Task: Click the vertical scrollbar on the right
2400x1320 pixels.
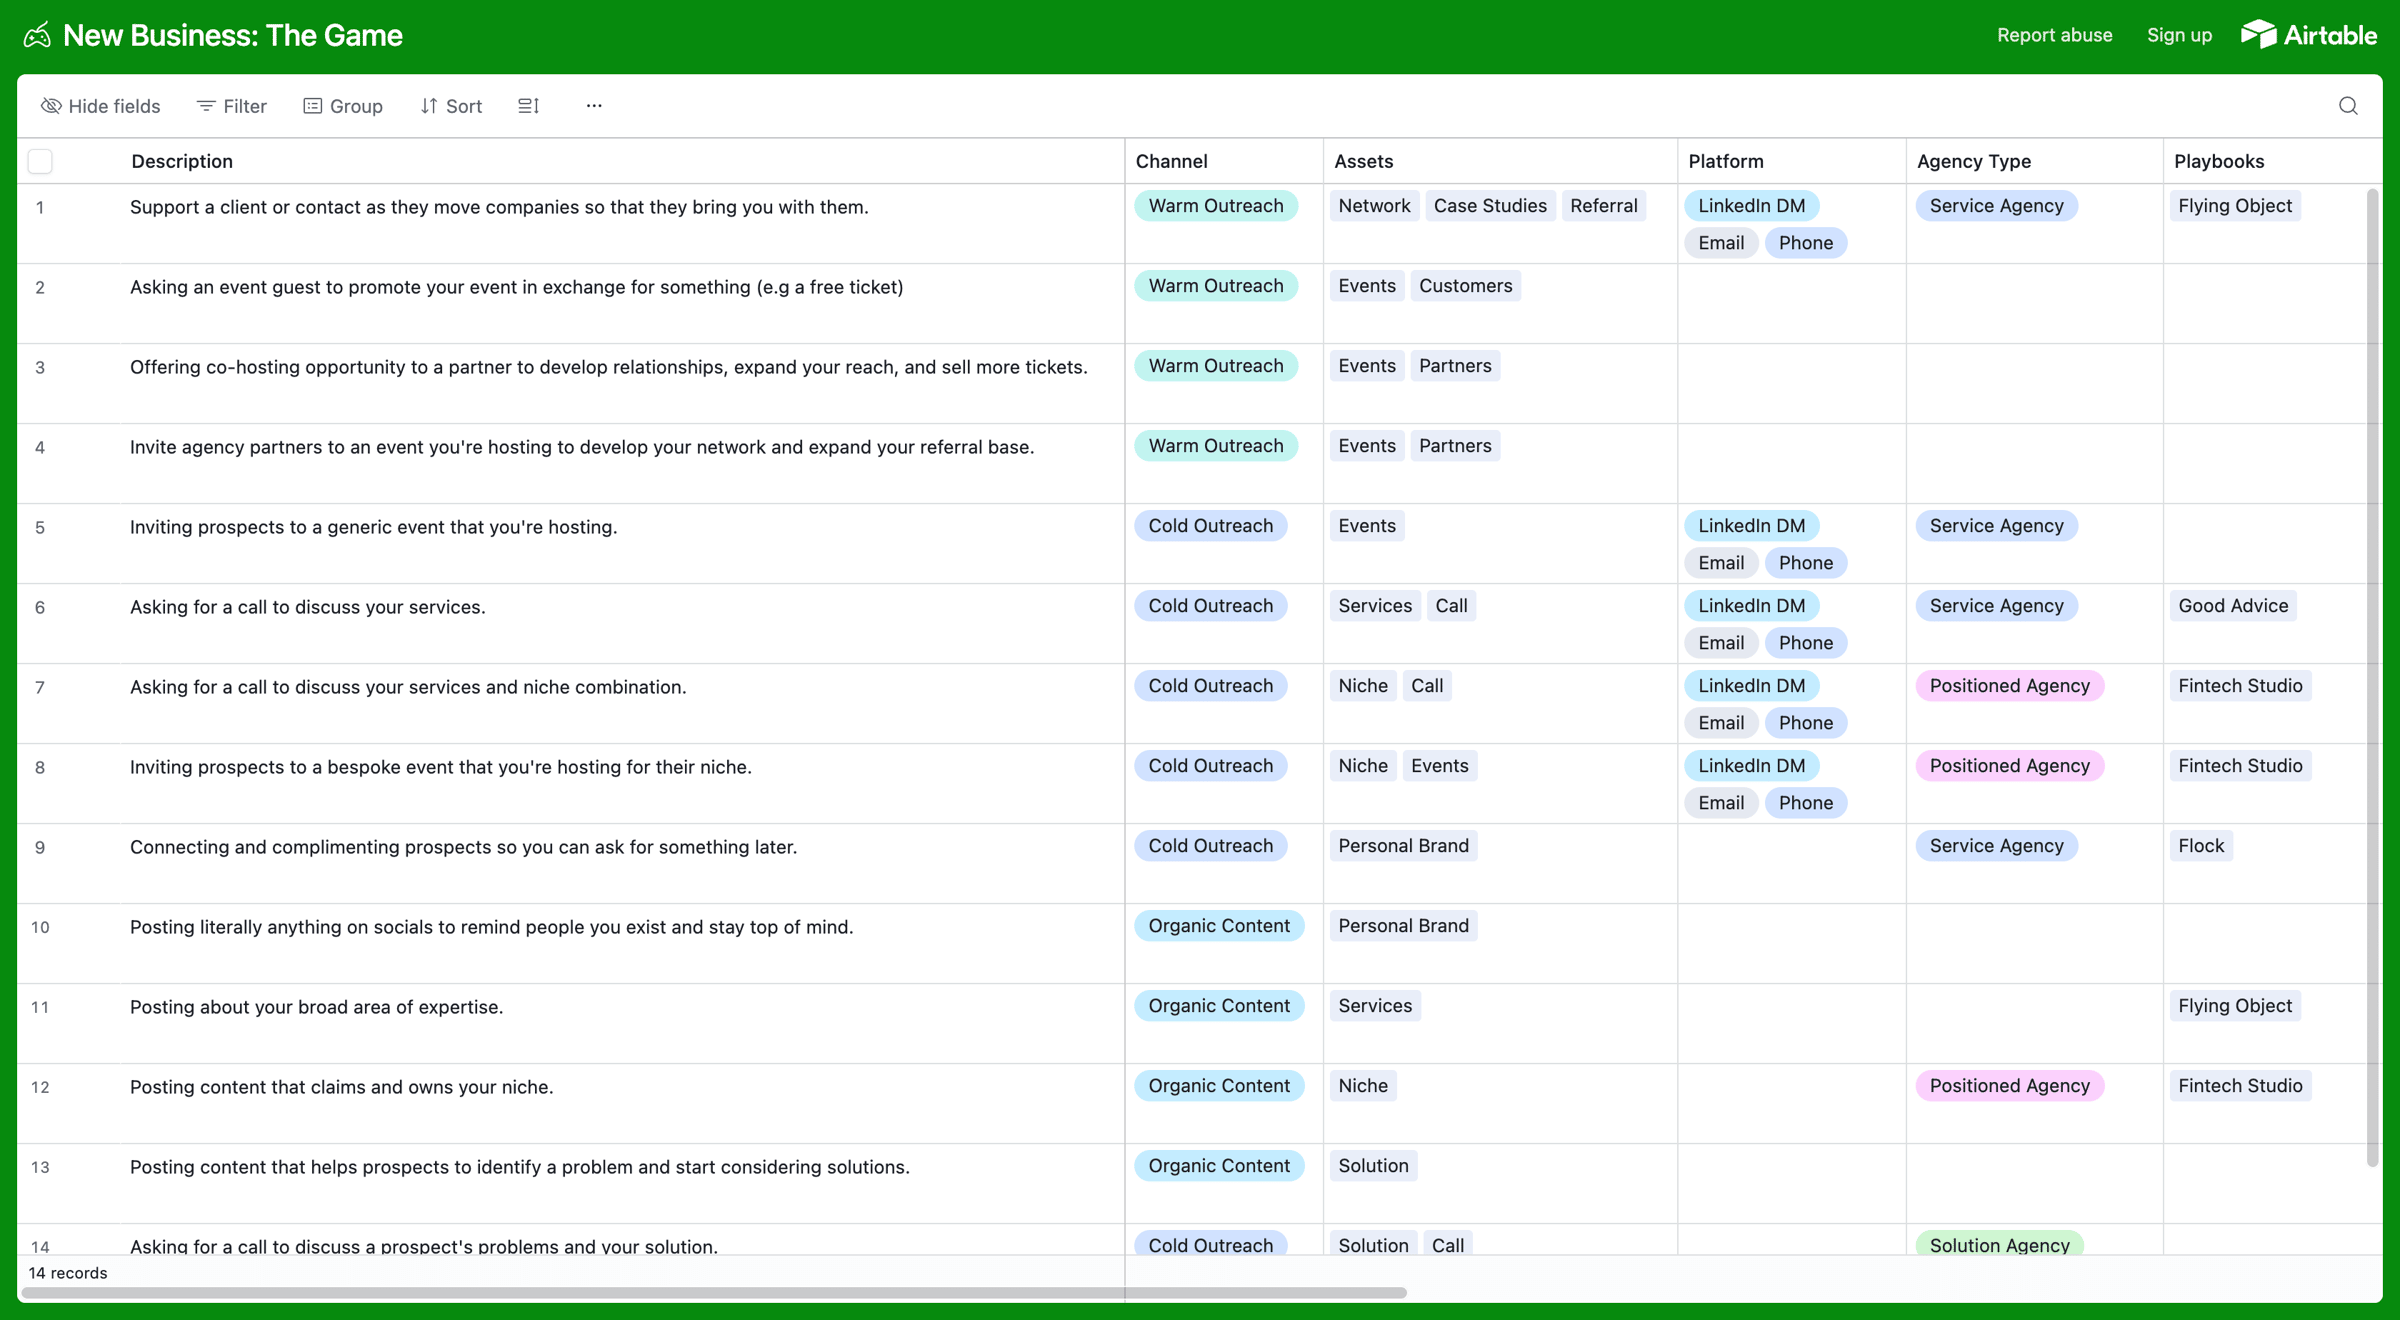Action: [2372, 676]
